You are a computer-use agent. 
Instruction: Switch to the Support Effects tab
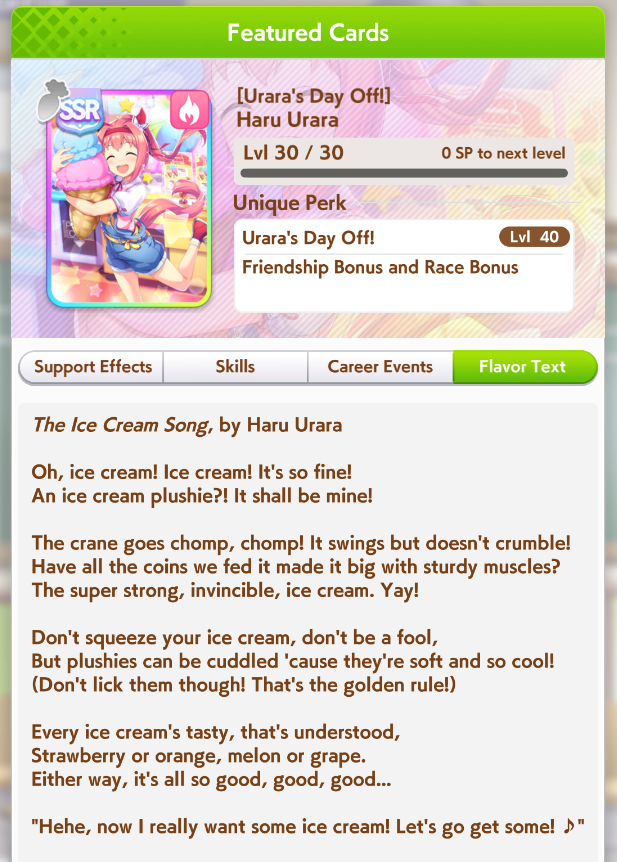[x=92, y=367]
